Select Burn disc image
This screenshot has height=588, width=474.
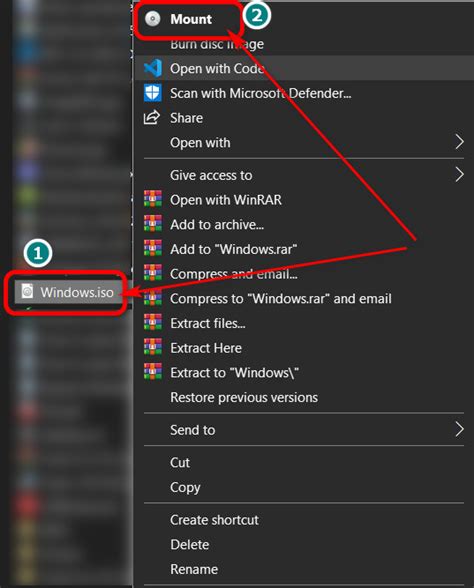tap(217, 44)
